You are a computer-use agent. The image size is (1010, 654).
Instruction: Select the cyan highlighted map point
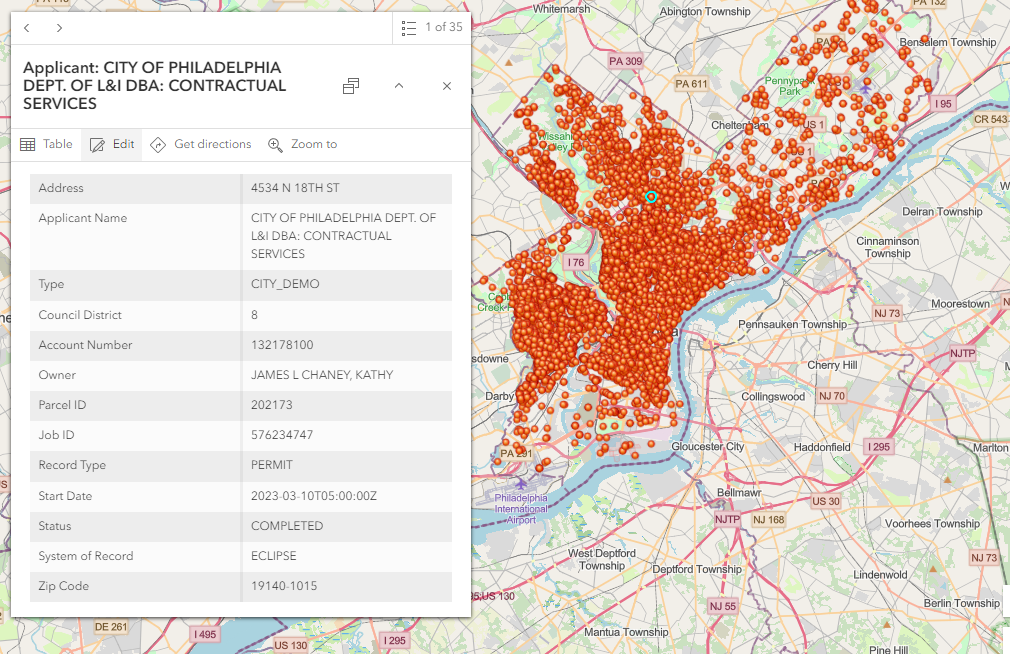[651, 197]
